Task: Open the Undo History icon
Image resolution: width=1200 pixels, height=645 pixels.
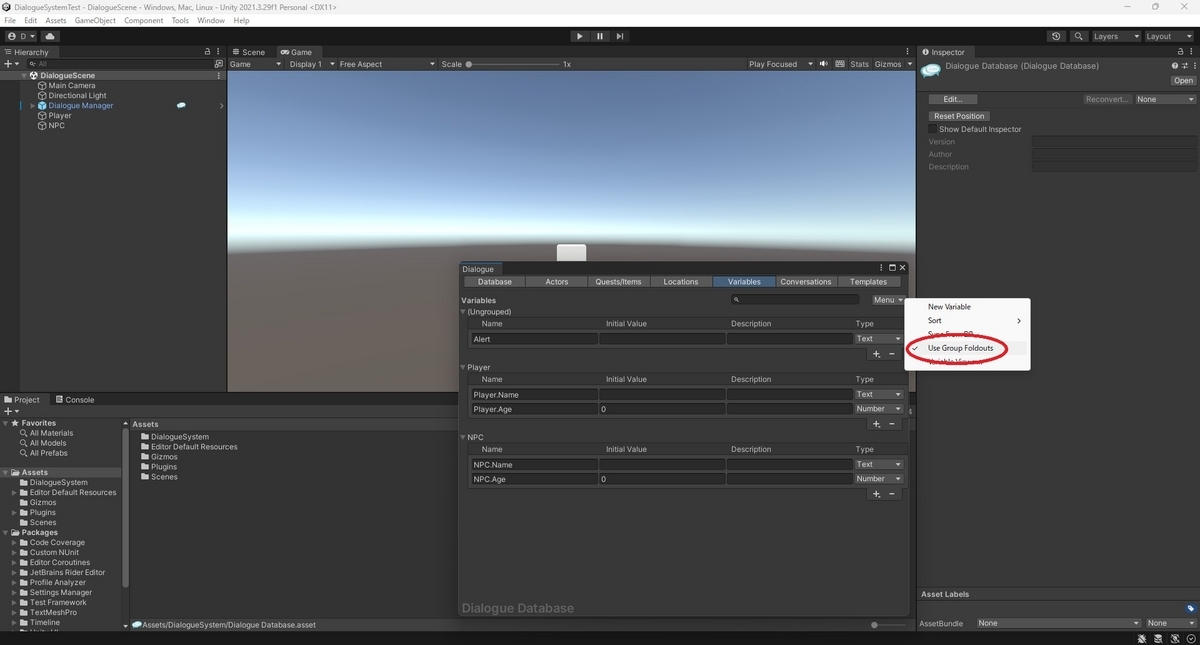Action: [x=1056, y=36]
